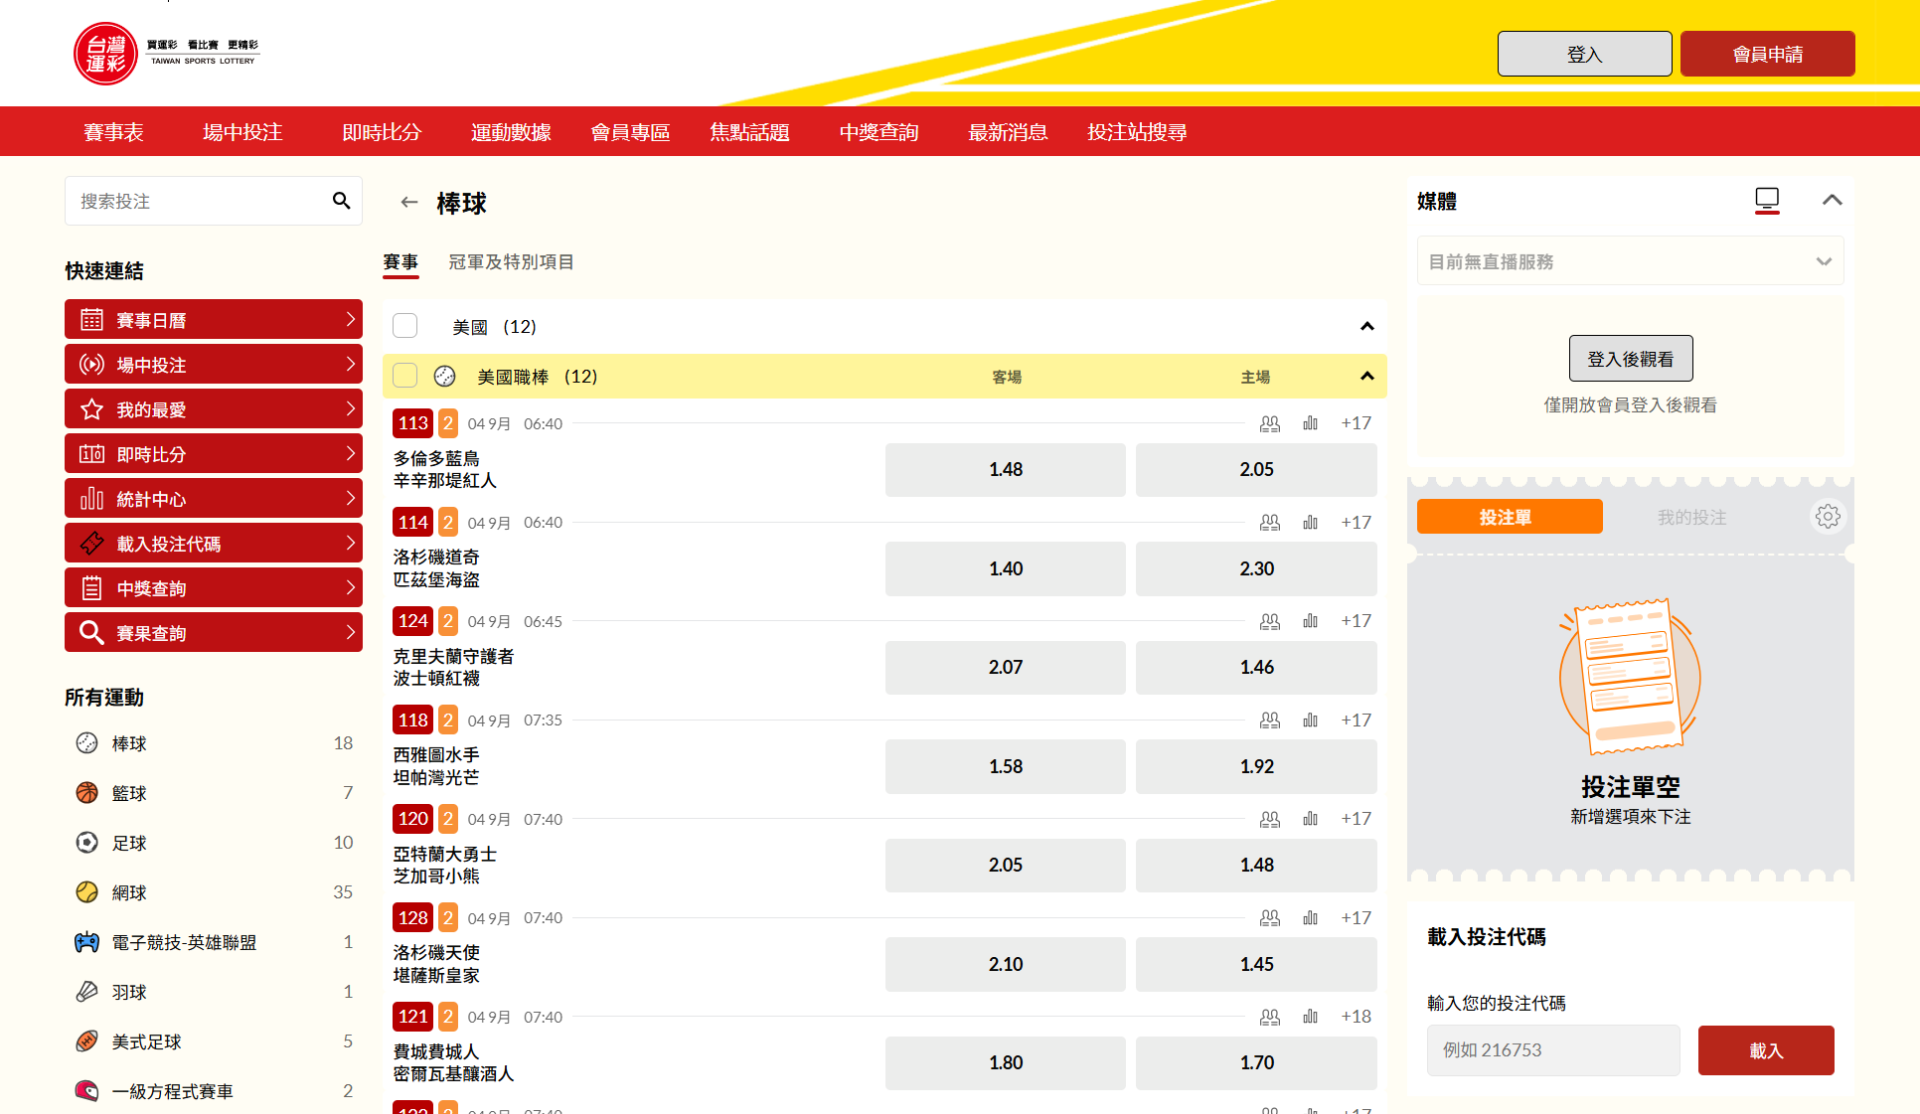Open head-to-head icon for match 114
This screenshot has height=1114, width=1920.
point(1270,523)
